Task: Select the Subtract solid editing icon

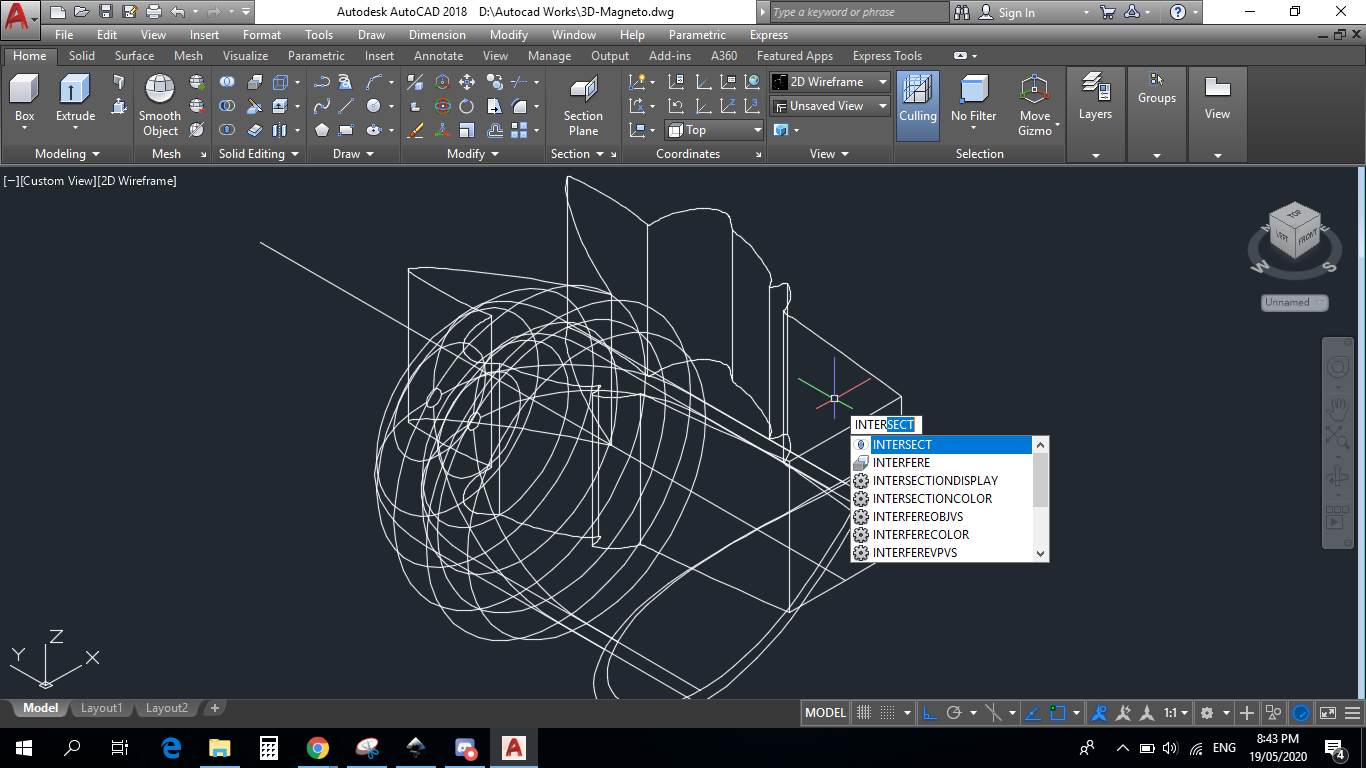Action: pos(228,105)
